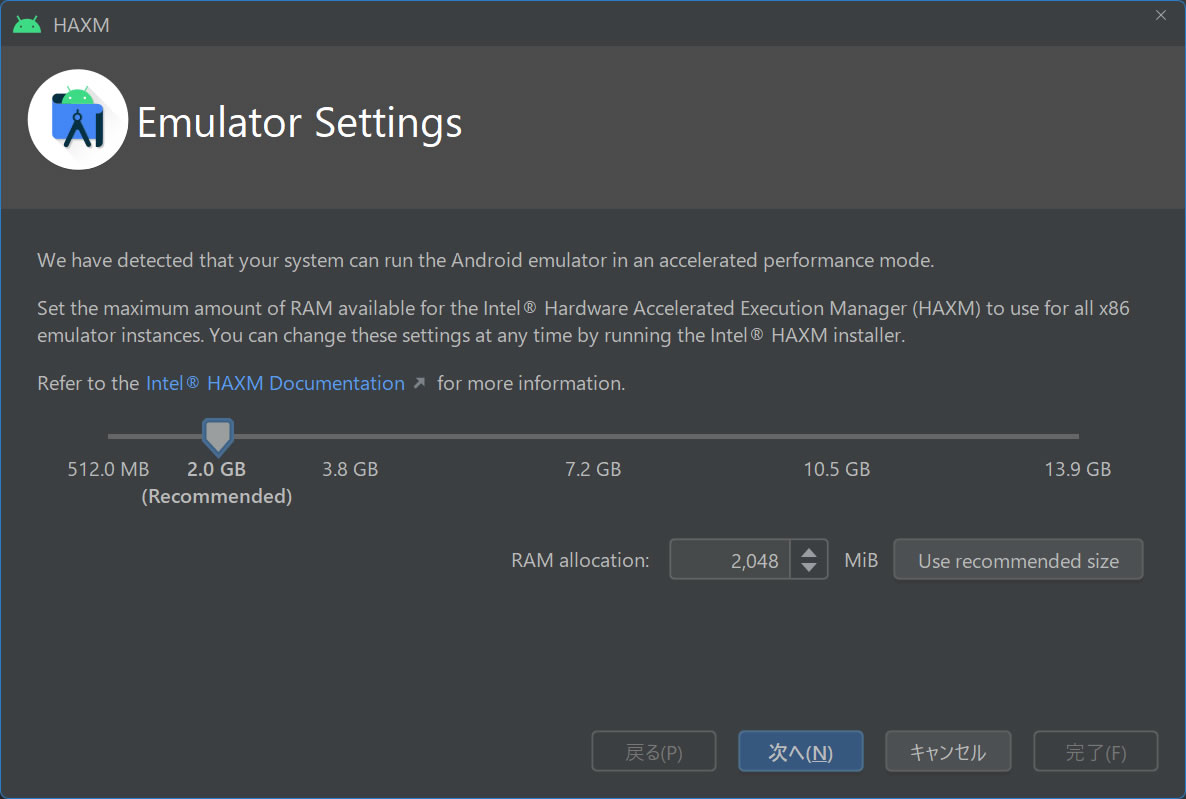Click the Android icon in title bar
The image size is (1186, 799).
(x=27, y=25)
